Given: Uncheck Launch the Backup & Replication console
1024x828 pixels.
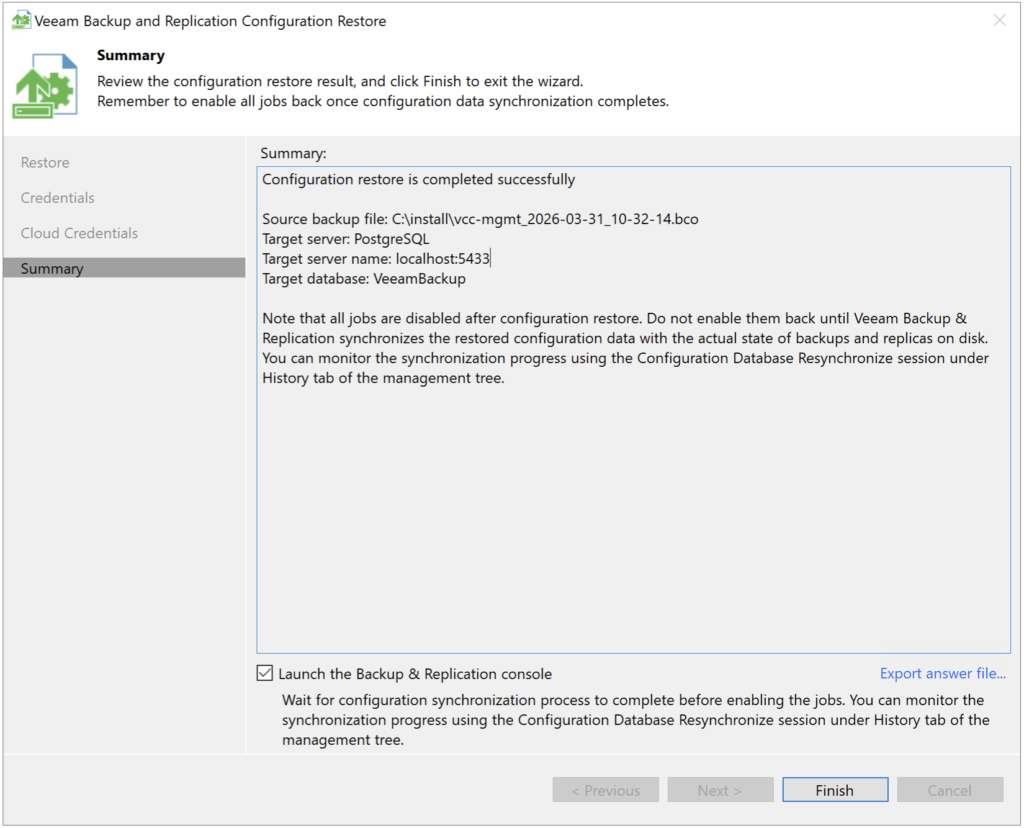Looking at the screenshot, I should point(264,673).
